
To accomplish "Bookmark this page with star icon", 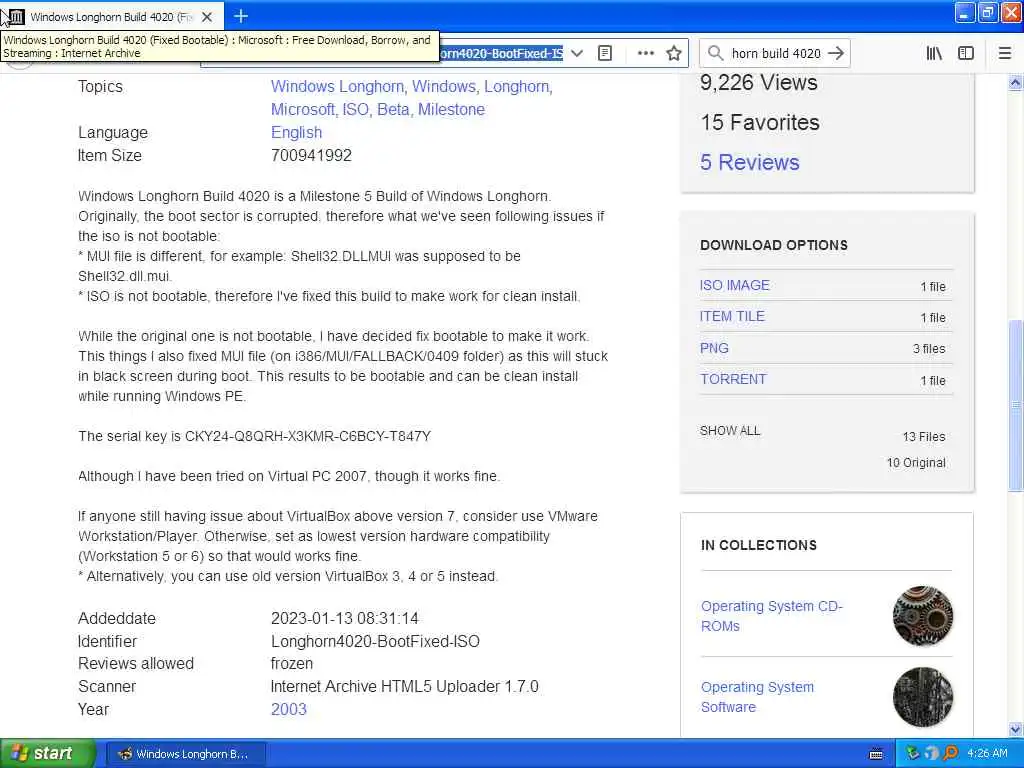I will point(674,54).
